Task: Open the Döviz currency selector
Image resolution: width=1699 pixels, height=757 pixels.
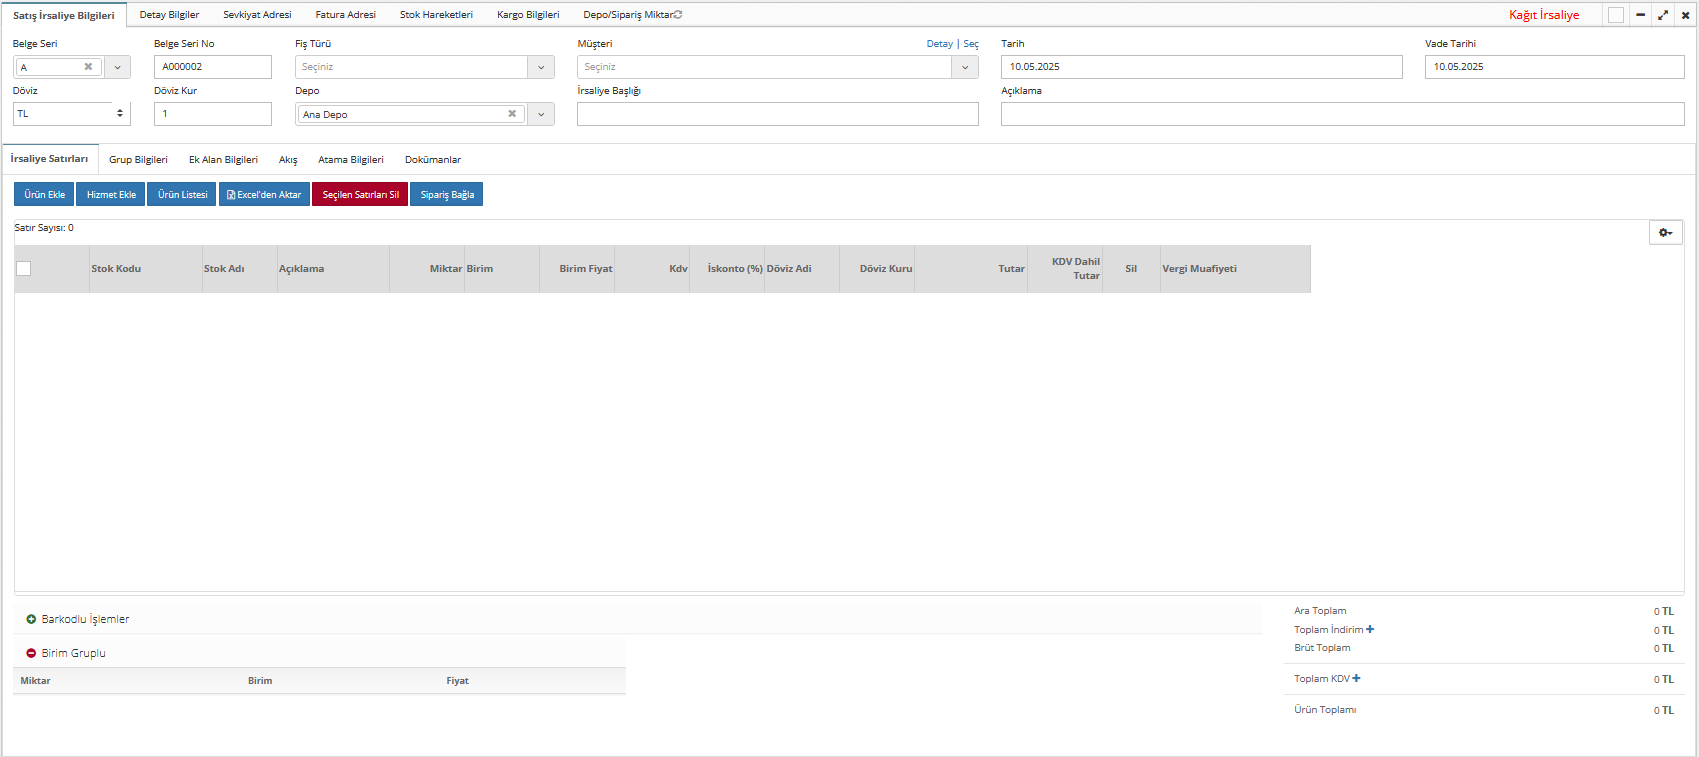Action: [71, 114]
